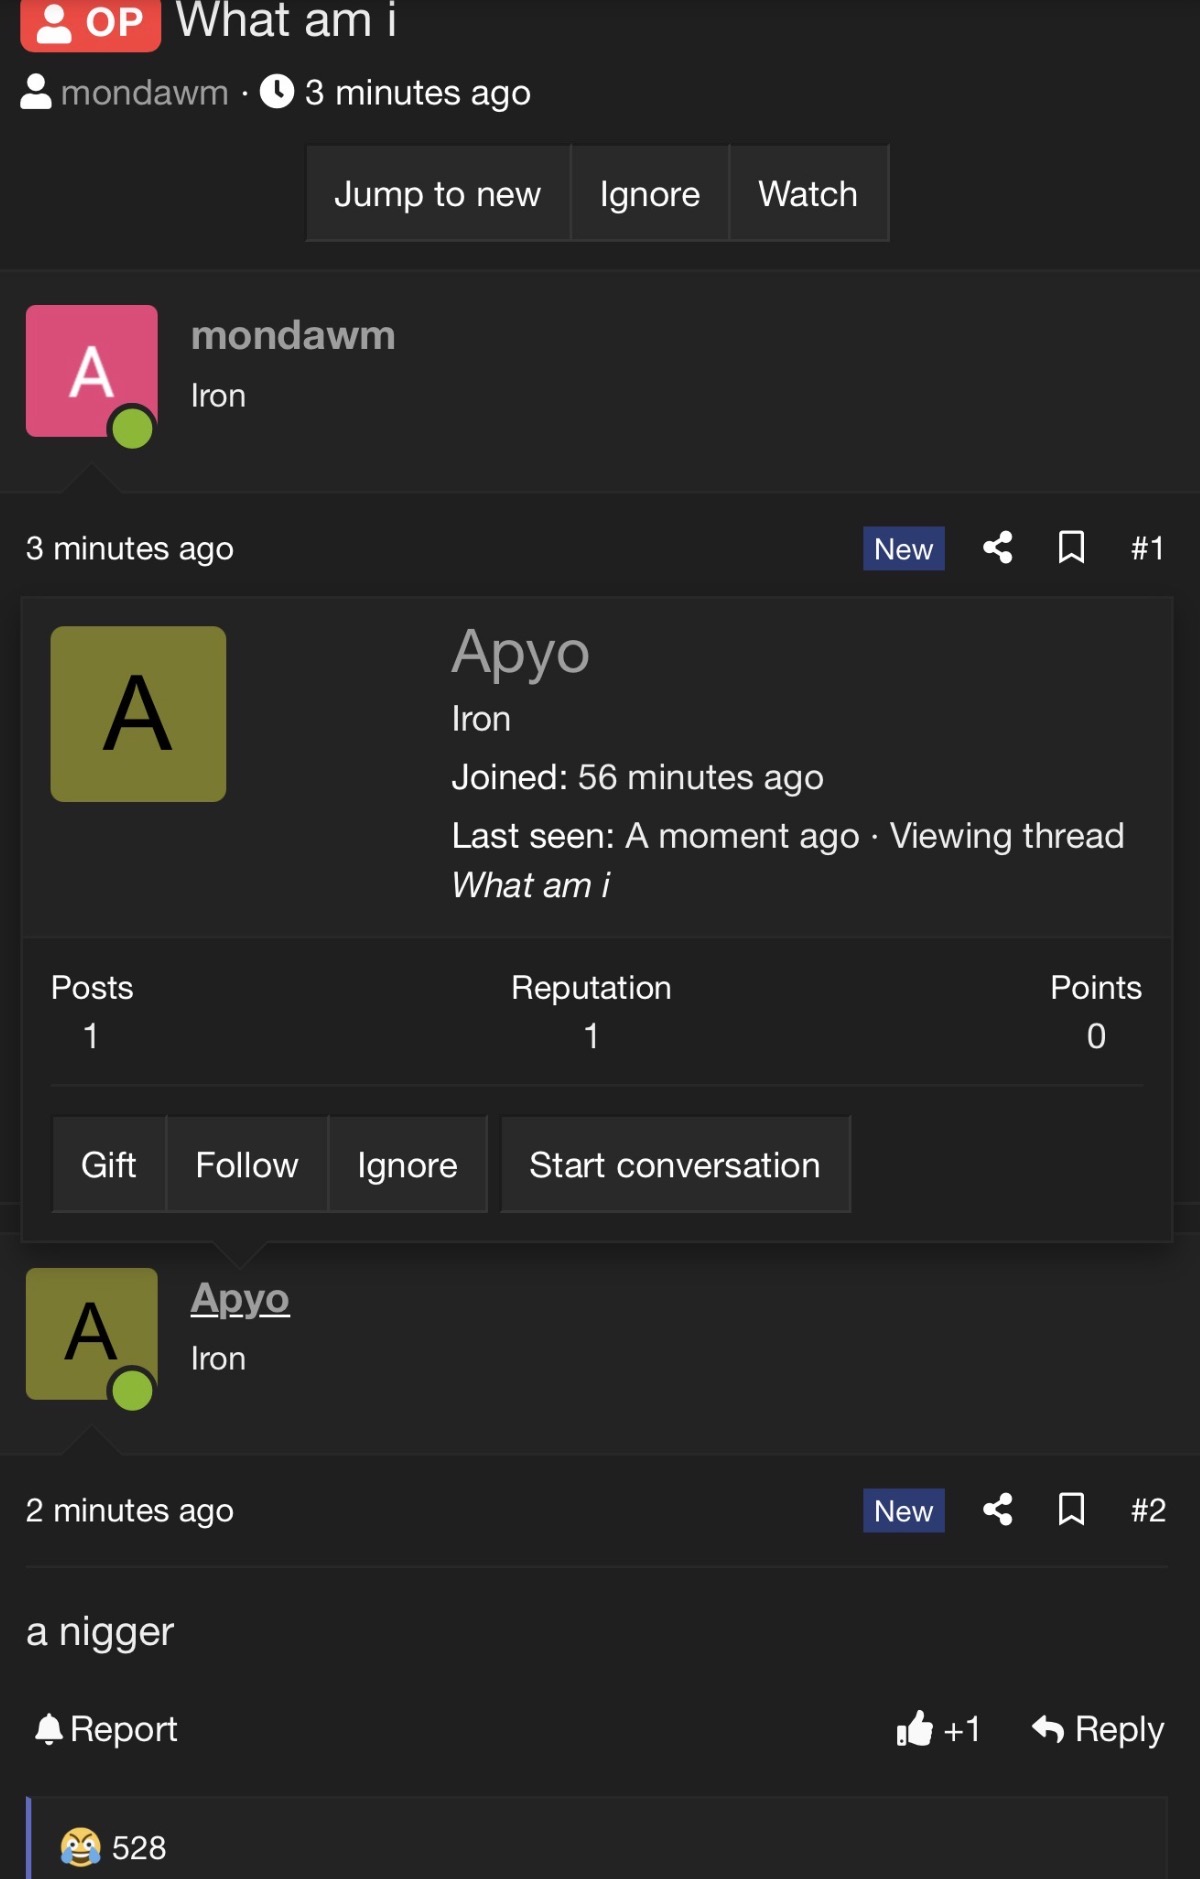Click the large Apyo avatar in the popup
Viewport: 1200px width, 1879px height.
[x=138, y=714]
